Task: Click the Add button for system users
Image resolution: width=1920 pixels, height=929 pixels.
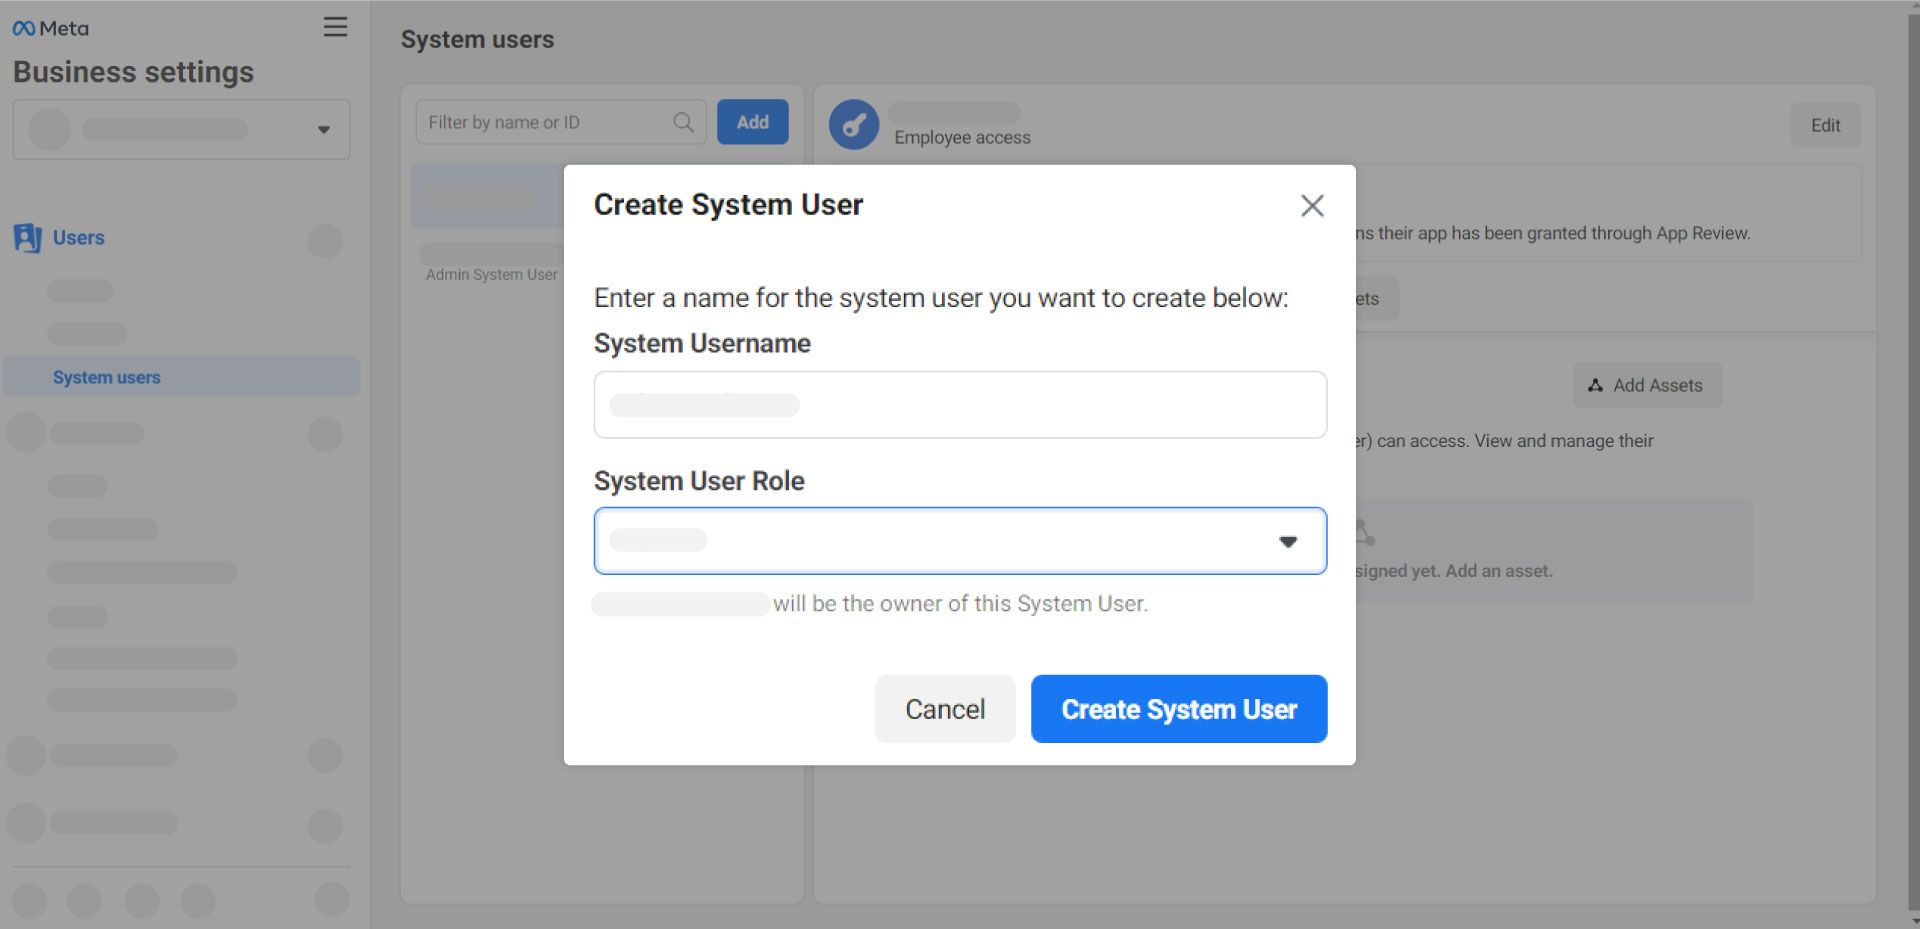Action: click(x=753, y=122)
